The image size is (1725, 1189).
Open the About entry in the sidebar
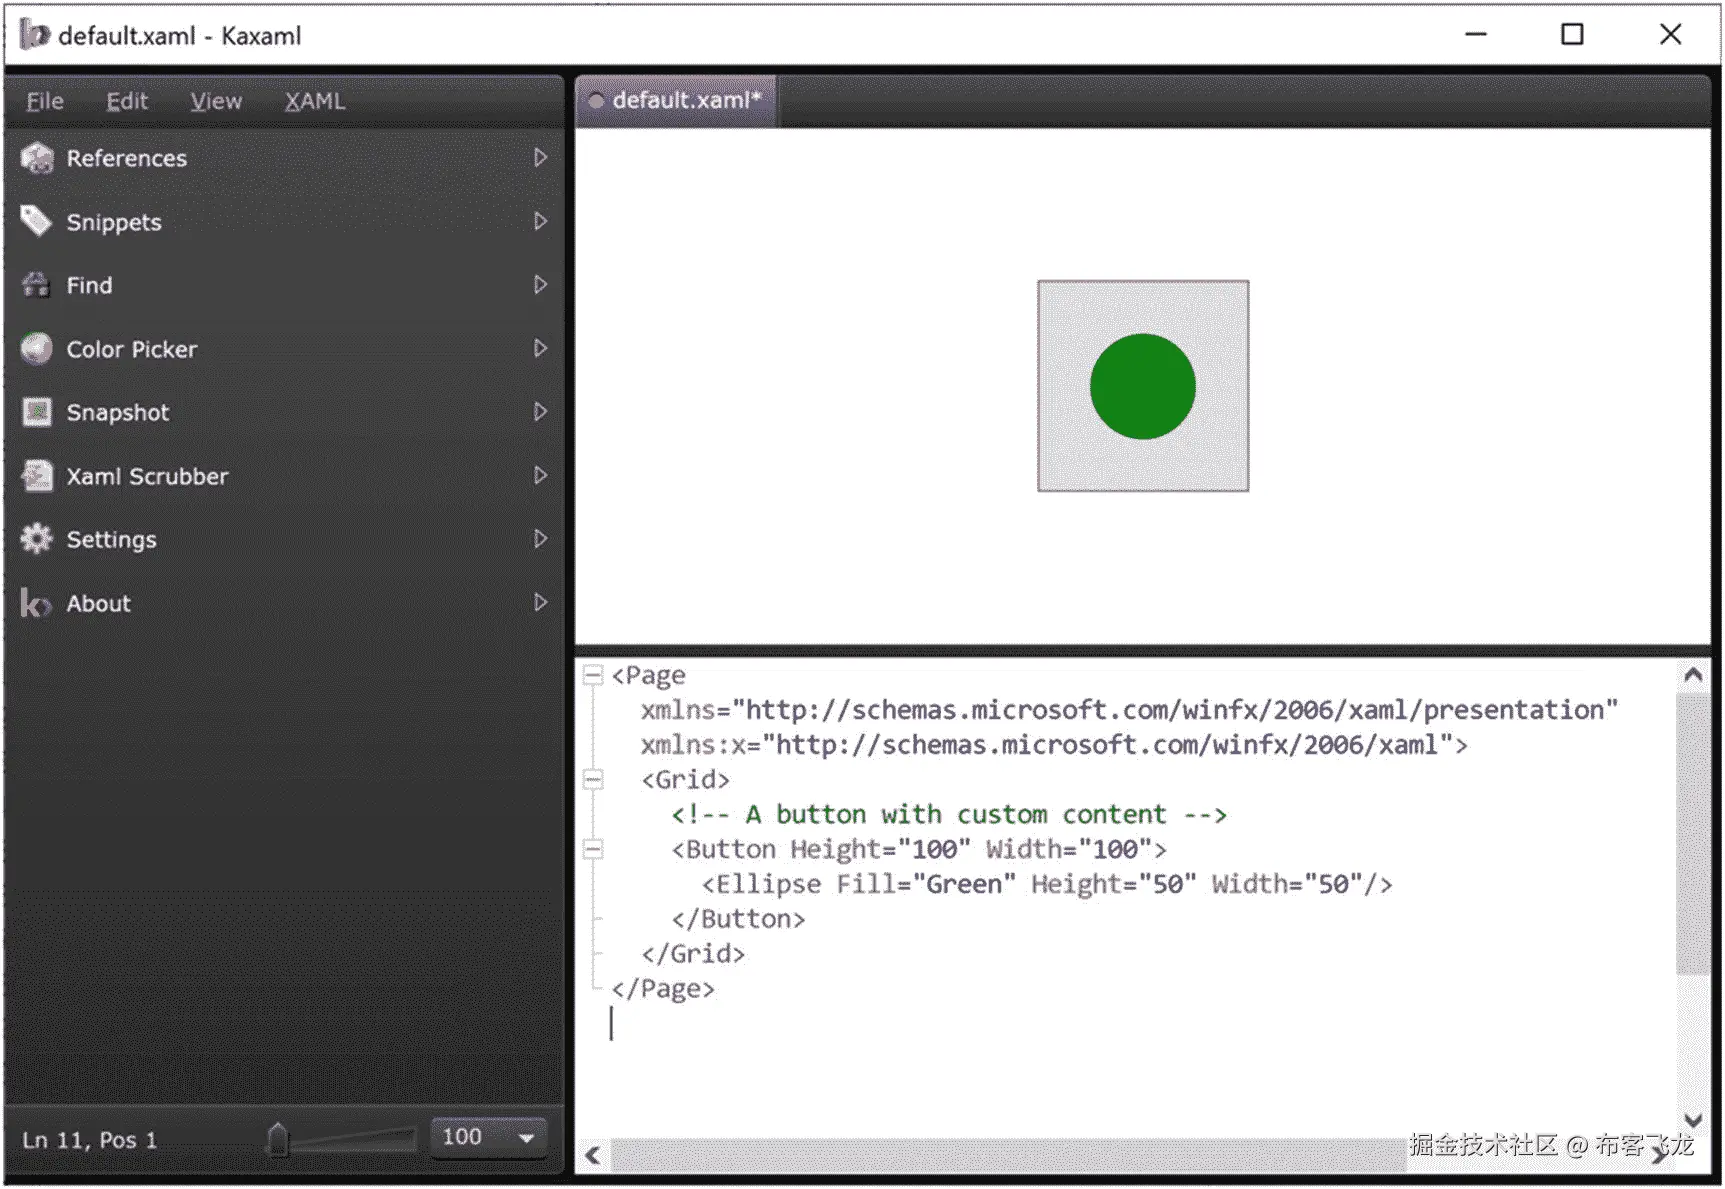(98, 603)
